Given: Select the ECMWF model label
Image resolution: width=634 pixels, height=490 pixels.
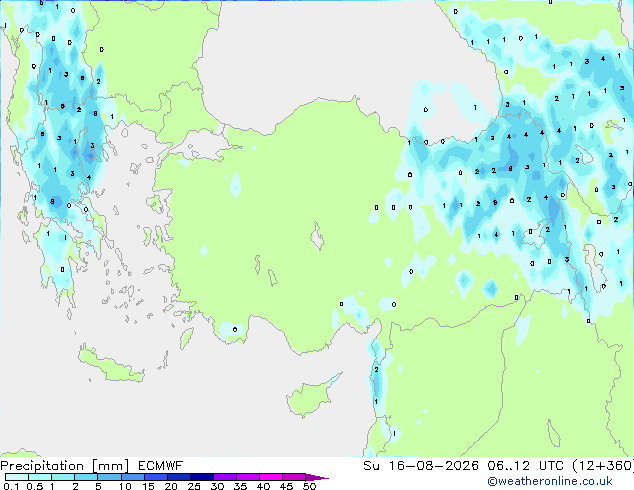Looking at the screenshot, I should 161,466.
